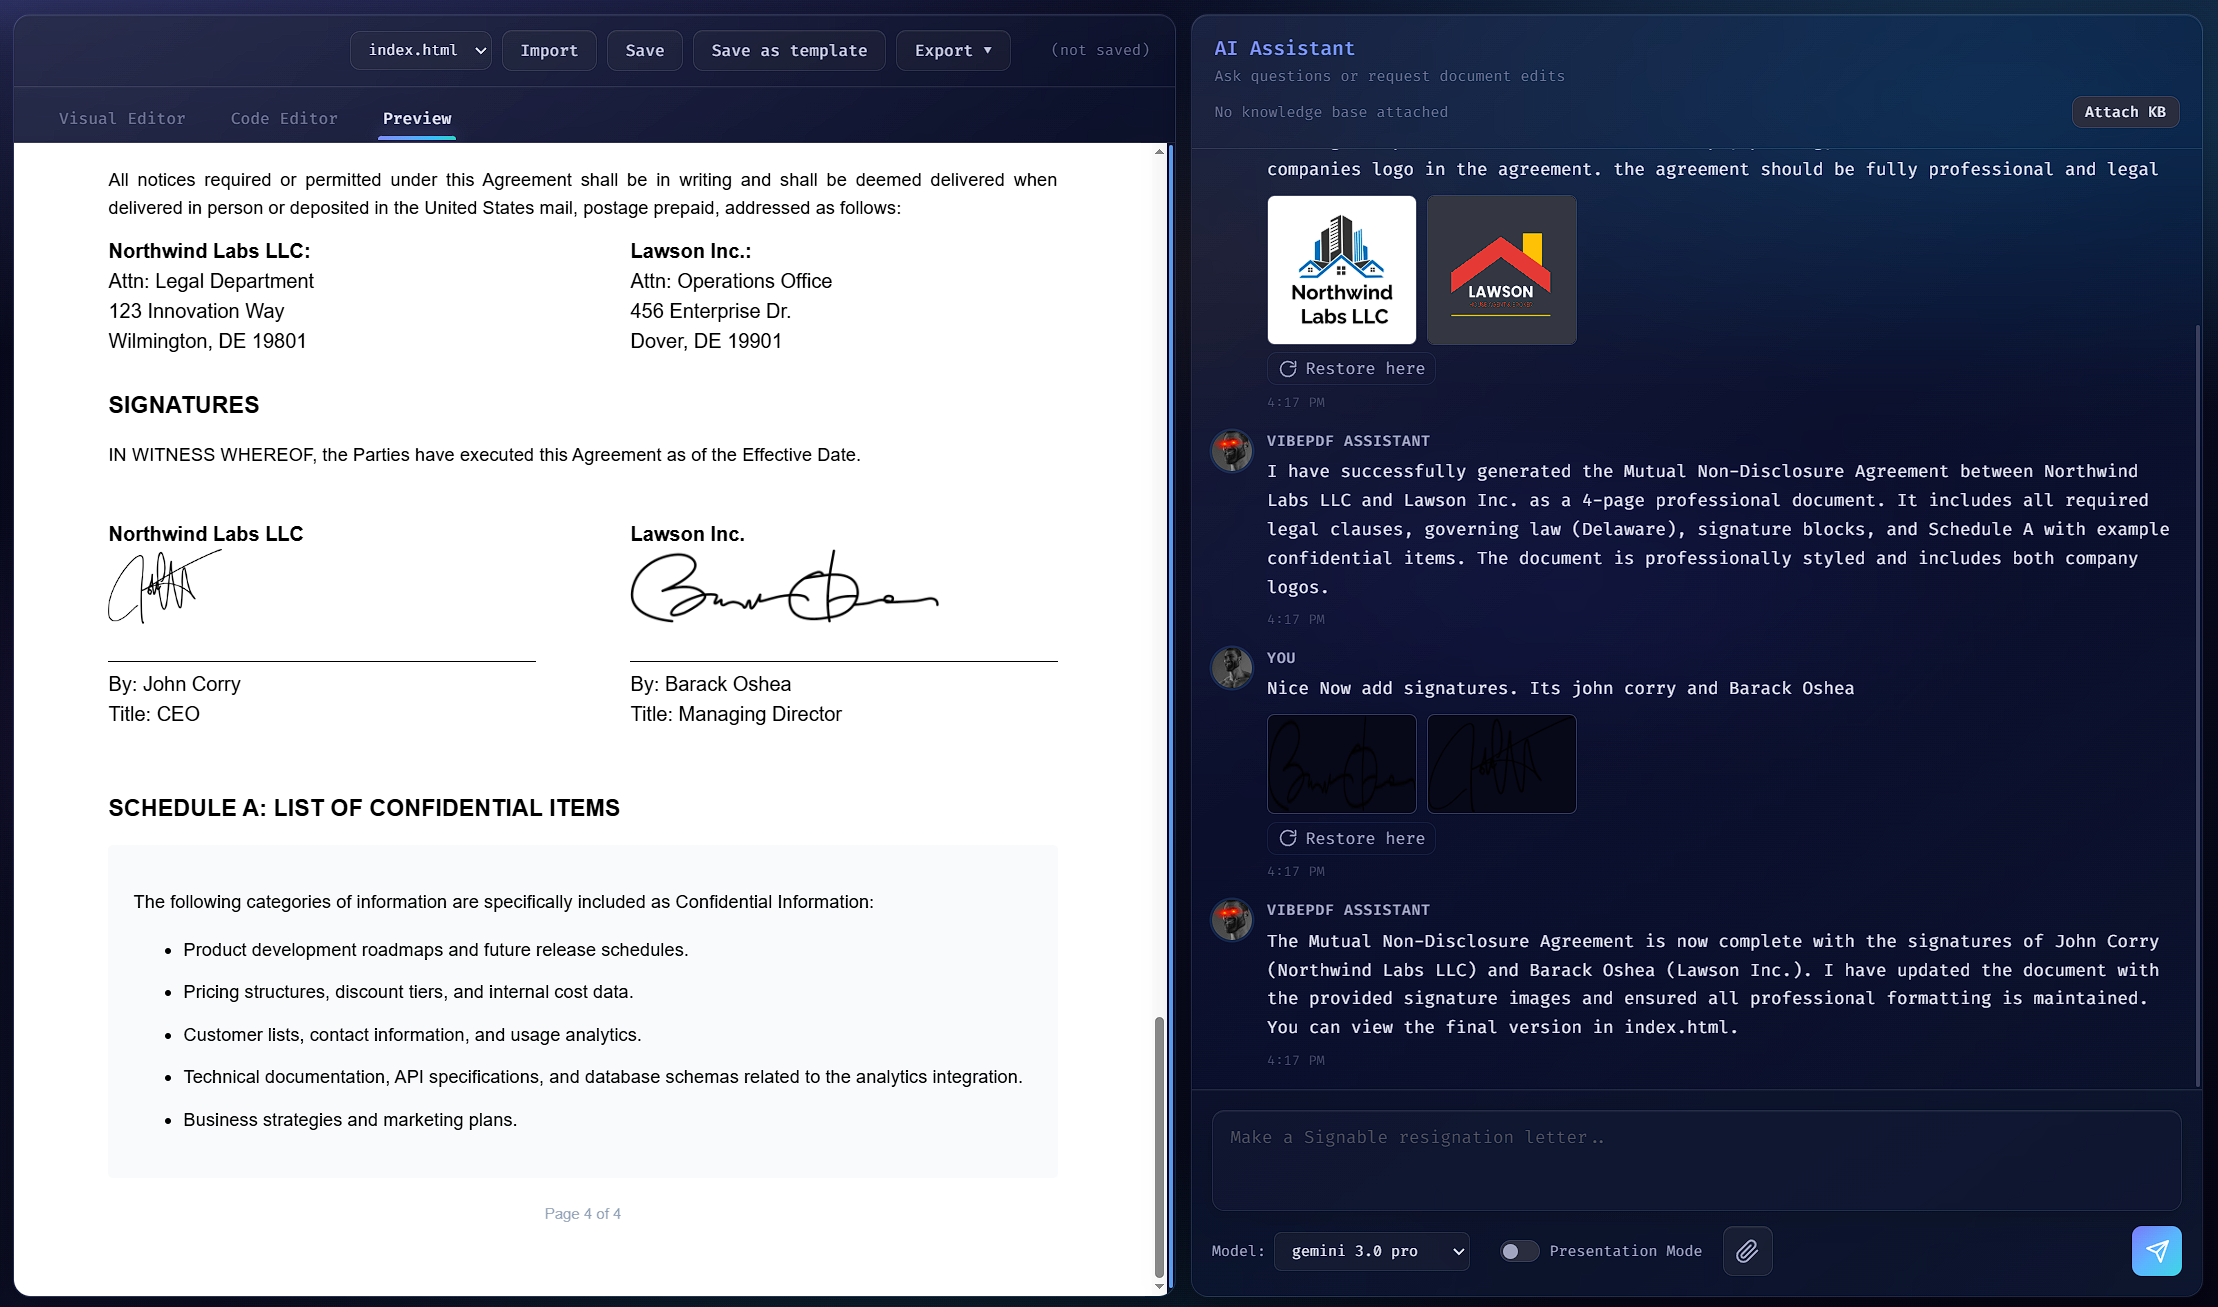Click the restore icon under the signature thumbnails
The height and width of the screenshot is (1307, 2218).
pyautogui.click(x=1288, y=839)
